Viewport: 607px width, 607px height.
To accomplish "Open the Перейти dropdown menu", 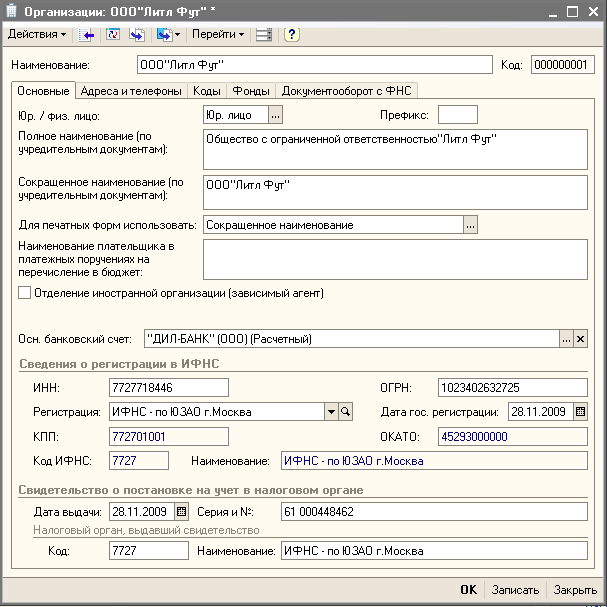I will 218,34.
